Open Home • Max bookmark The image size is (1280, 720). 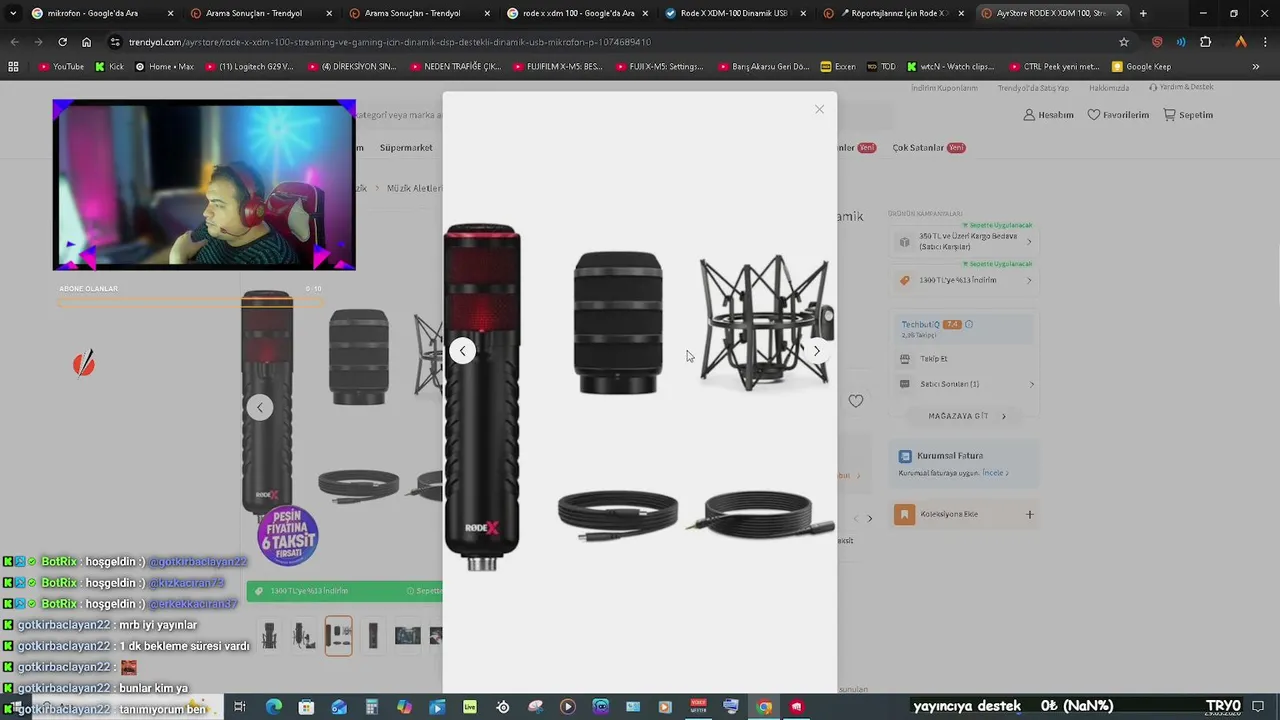pyautogui.click(x=164, y=67)
